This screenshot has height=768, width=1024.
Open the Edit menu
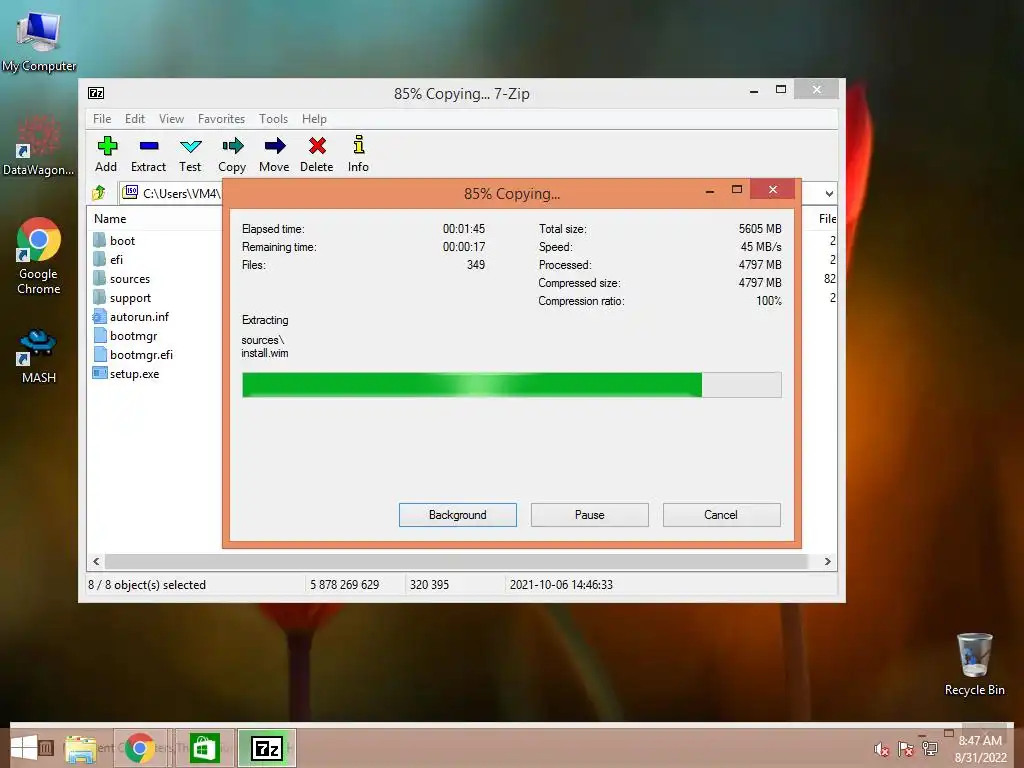tap(135, 119)
